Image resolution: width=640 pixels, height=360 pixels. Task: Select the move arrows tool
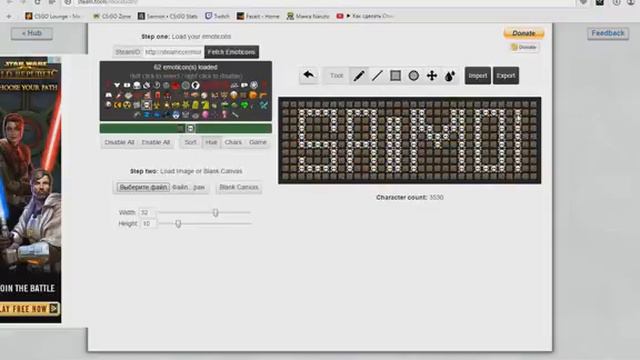pos(431,76)
